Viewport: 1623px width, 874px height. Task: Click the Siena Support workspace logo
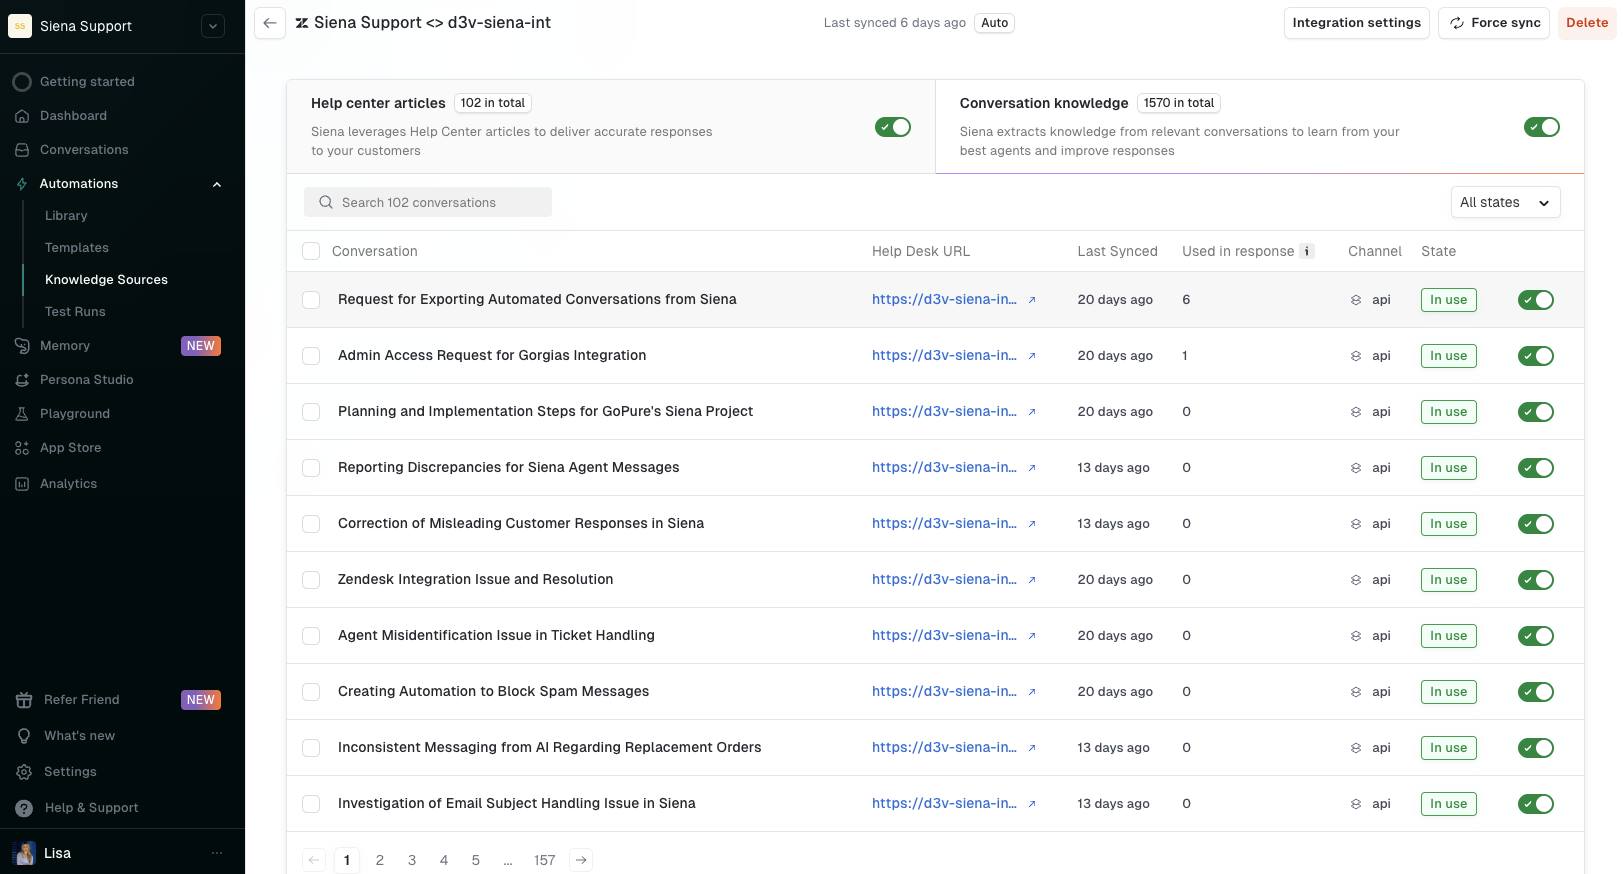coord(20,26)
